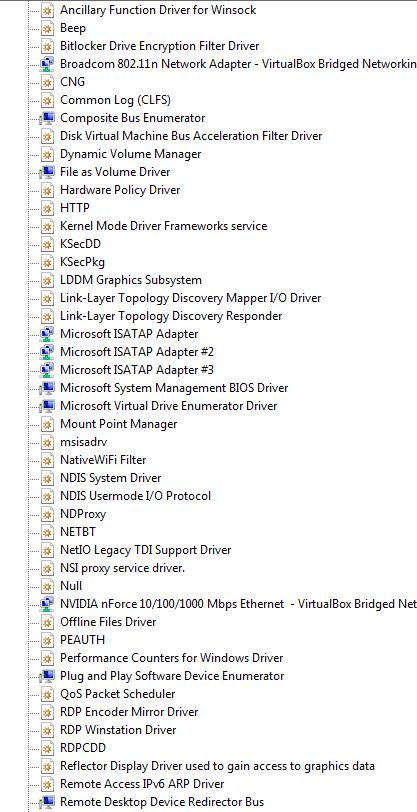
Task: Click the network icon beside Broadcom 802.11n Network Adapter
Action: [x=47, y=64]
